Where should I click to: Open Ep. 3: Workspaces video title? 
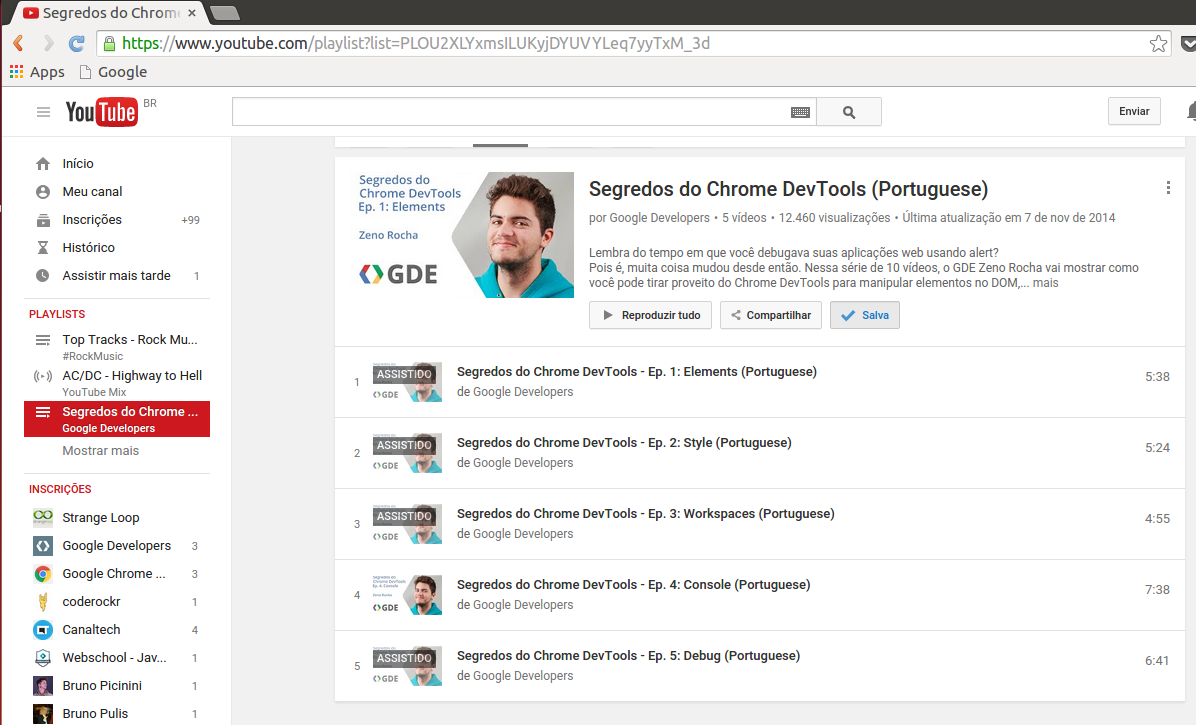645,513
